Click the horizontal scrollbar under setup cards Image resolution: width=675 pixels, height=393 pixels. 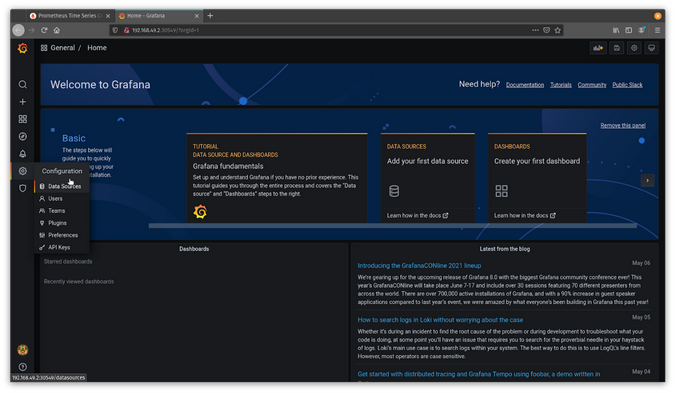(x=393, y=226)
